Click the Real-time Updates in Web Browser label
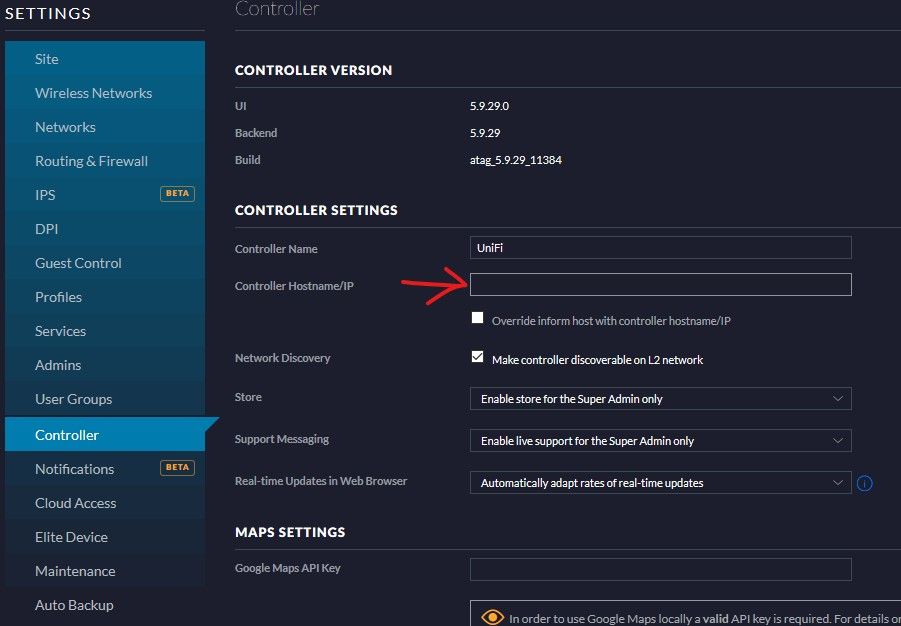Image resolution: width=901 pixels, height=626 pixels. click(321, 481)
